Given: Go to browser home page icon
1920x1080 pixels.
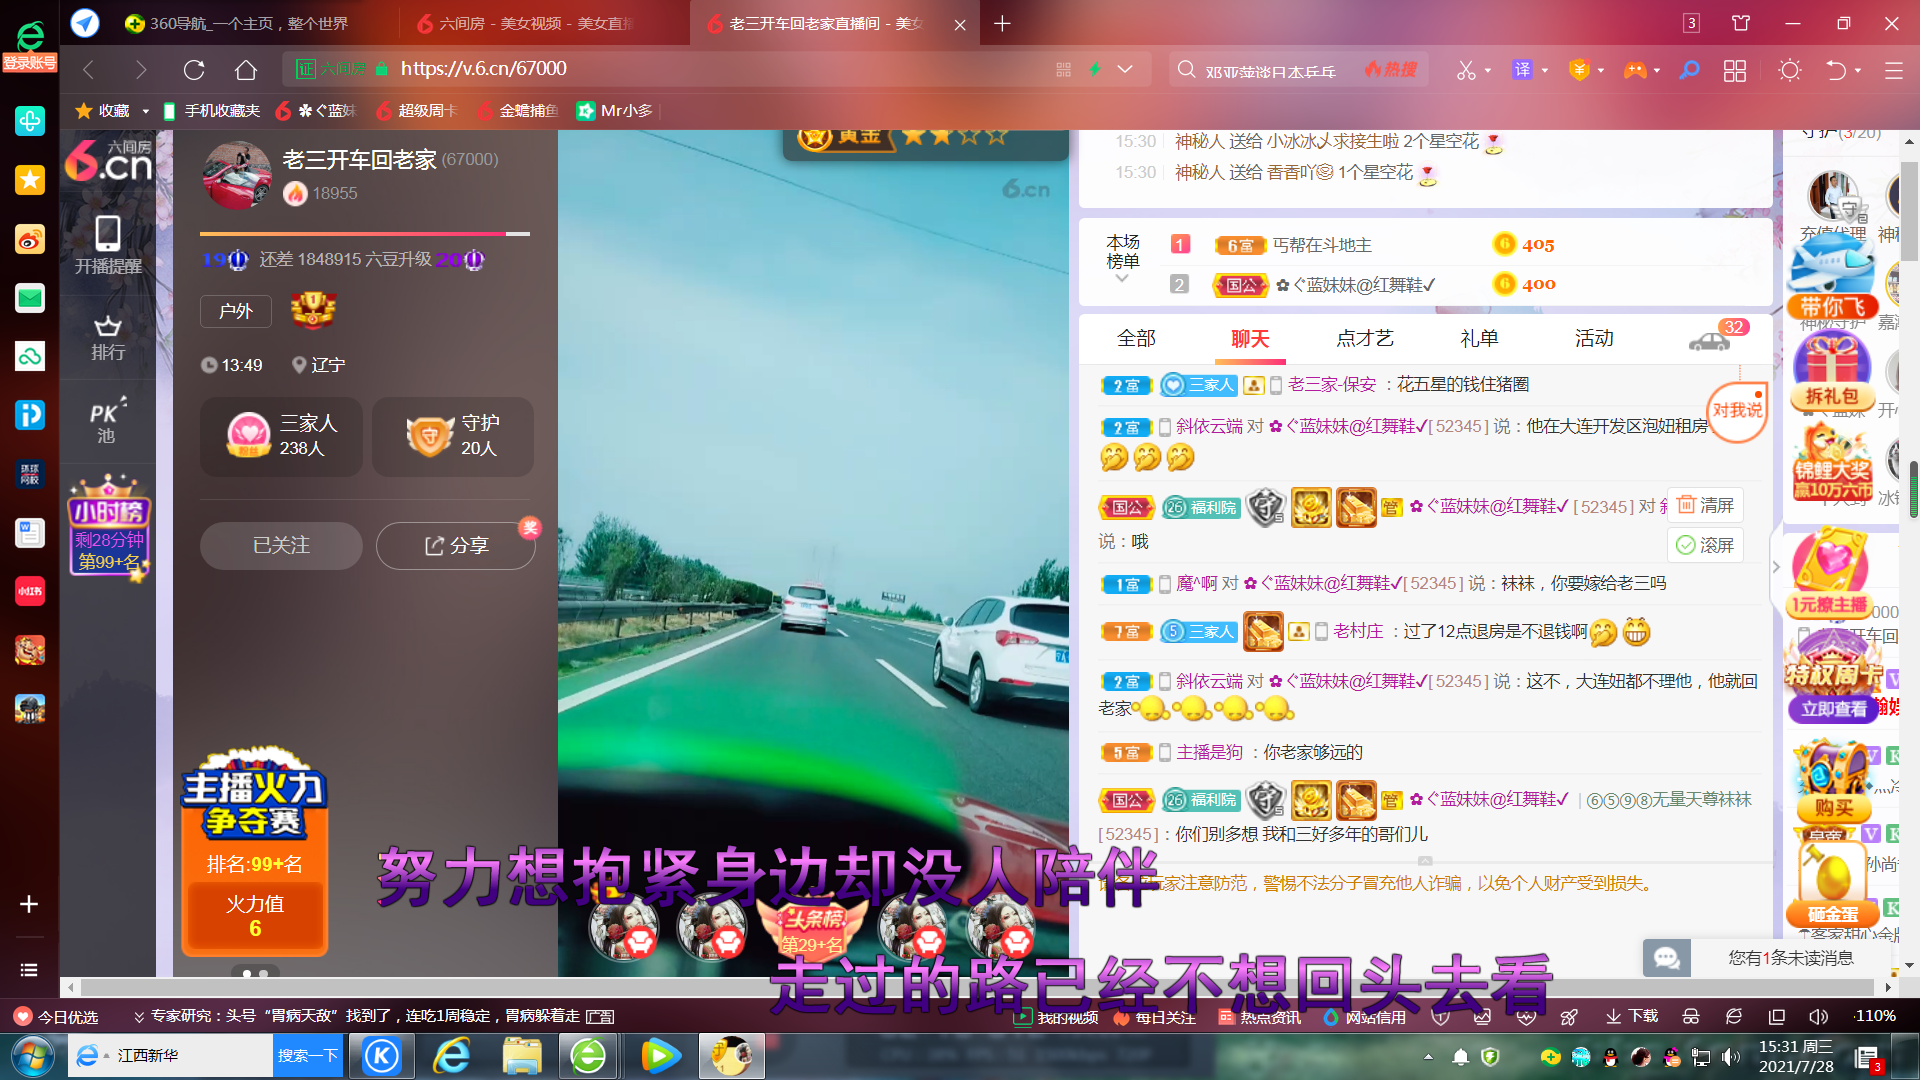Looking at the screenshot, I should click(x=246, y=69).
